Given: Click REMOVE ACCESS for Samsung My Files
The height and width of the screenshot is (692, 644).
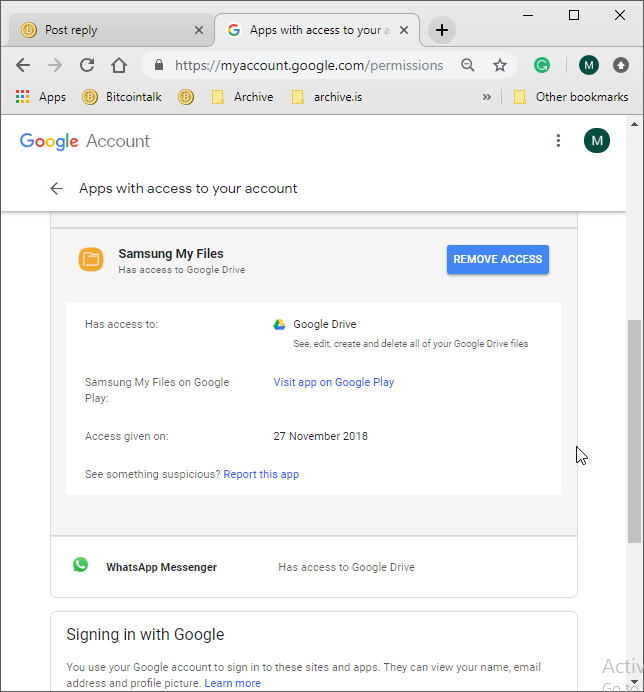Looking at the screenshot, I should (x=498, y=260).
